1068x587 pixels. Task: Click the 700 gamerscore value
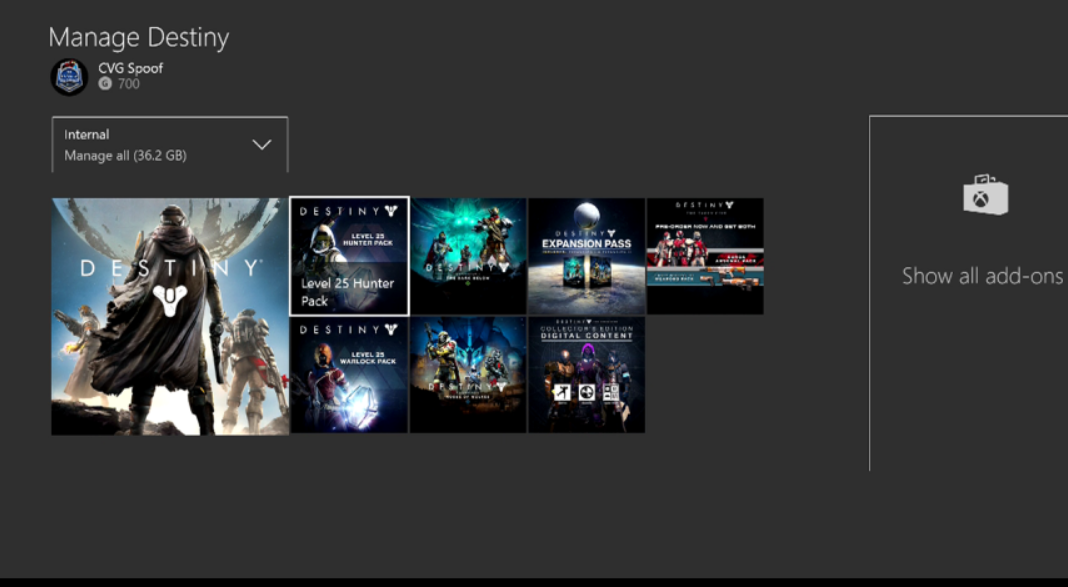128,84
